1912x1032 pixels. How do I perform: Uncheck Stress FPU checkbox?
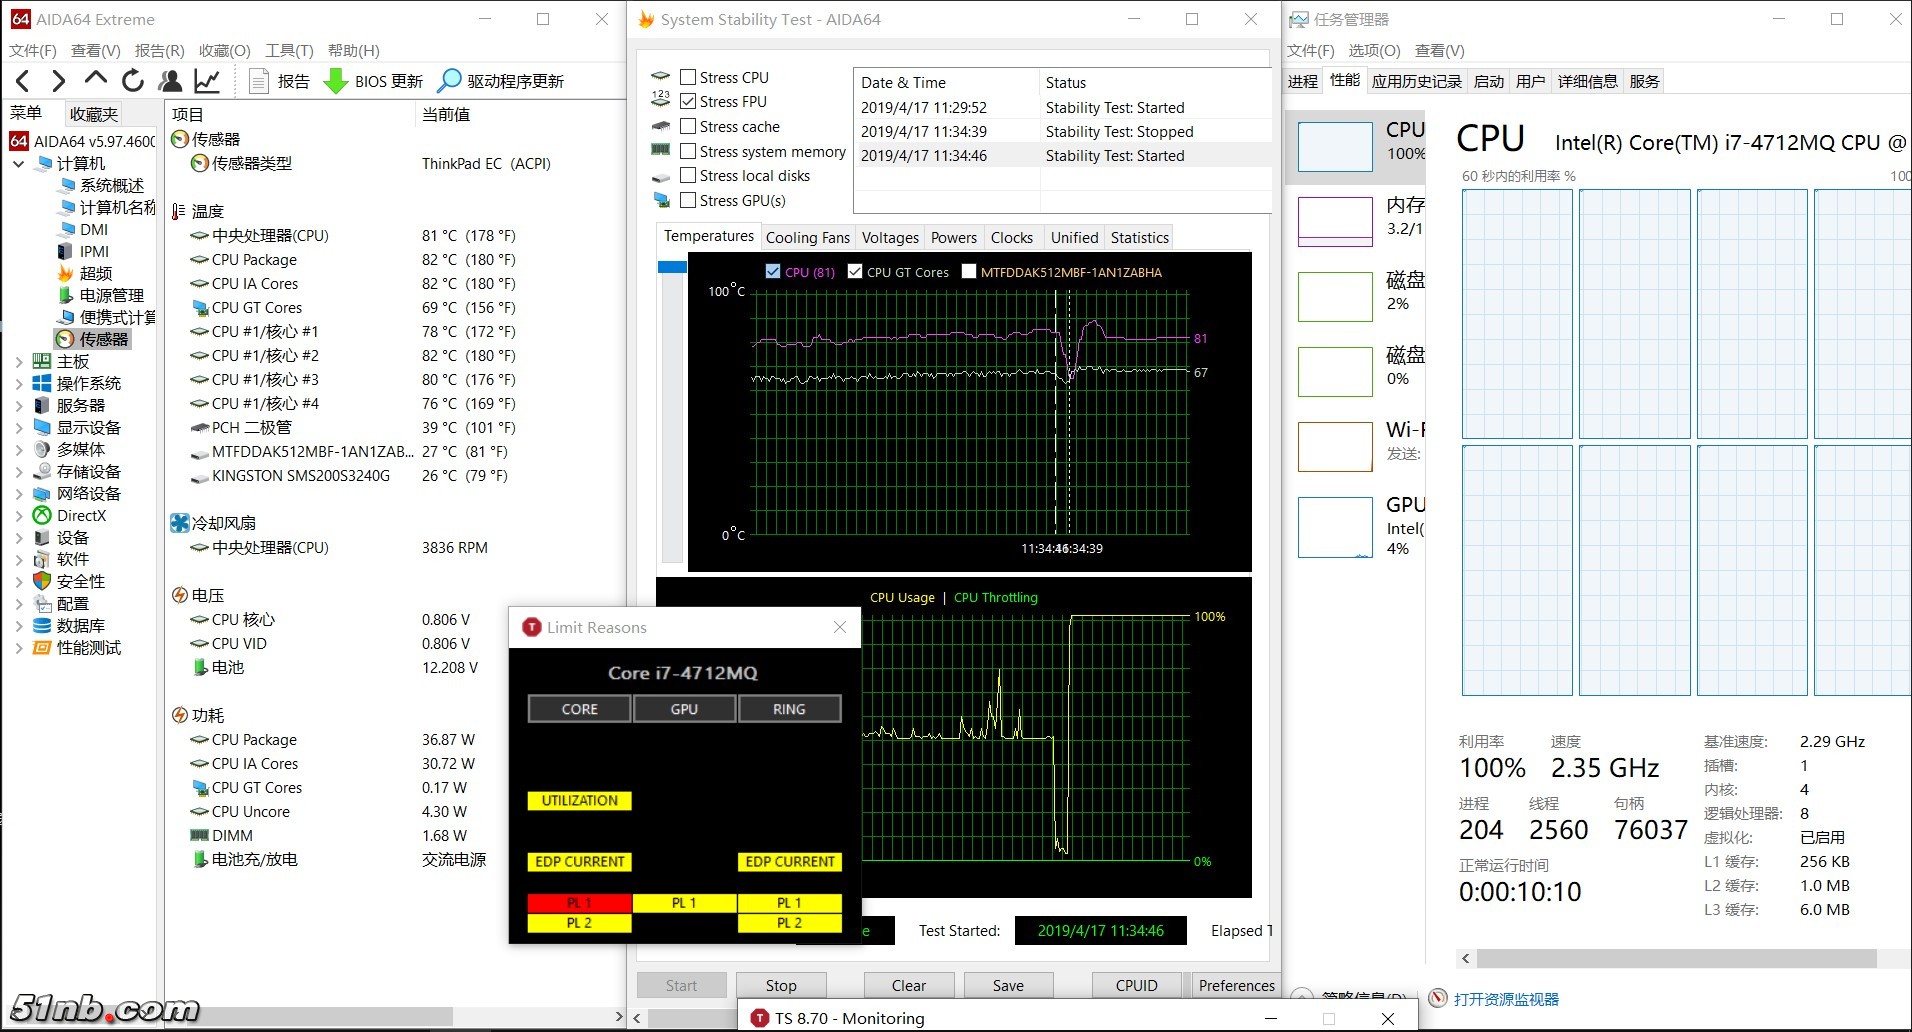click(688, 101)
